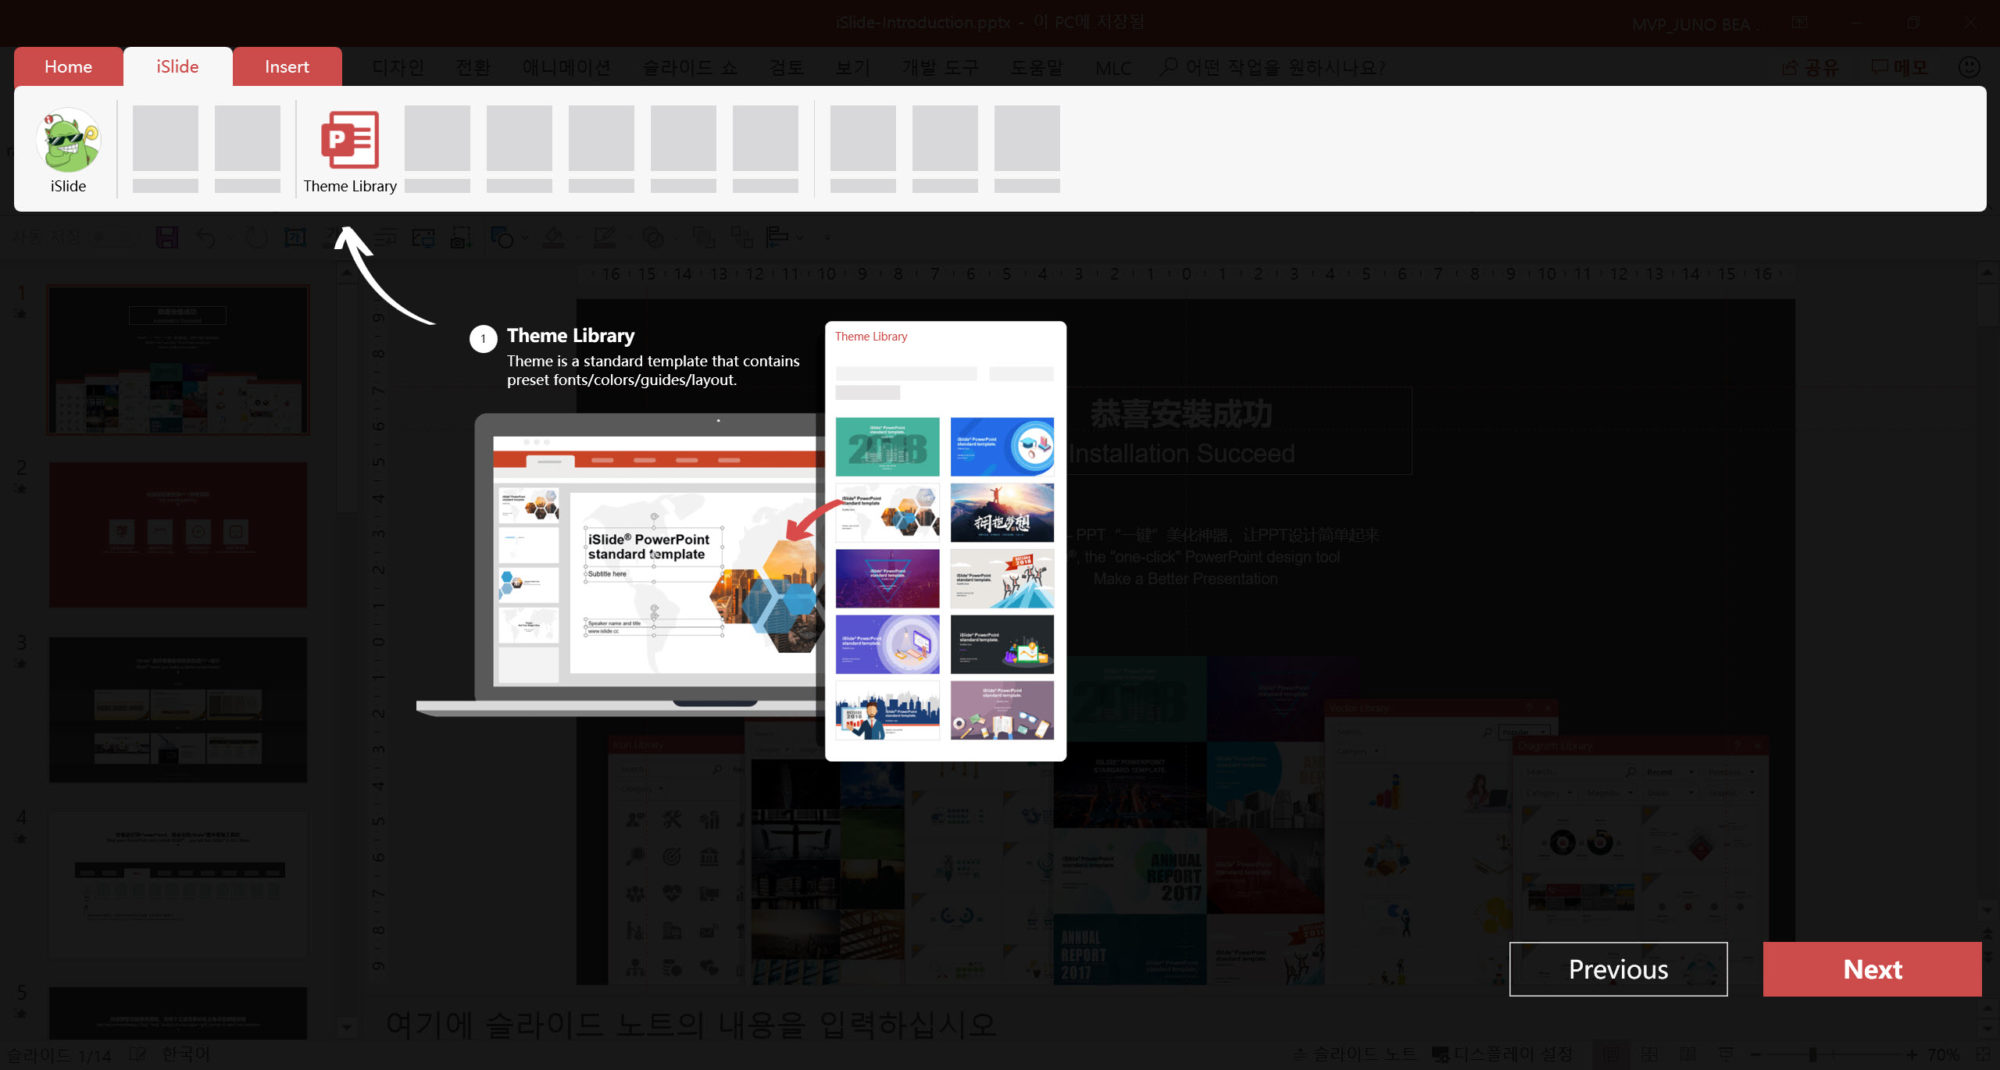The height and width of the screenshot is (1070, 2000).
Task: Click the slide notes placeholder text area
Action: 690,1024
